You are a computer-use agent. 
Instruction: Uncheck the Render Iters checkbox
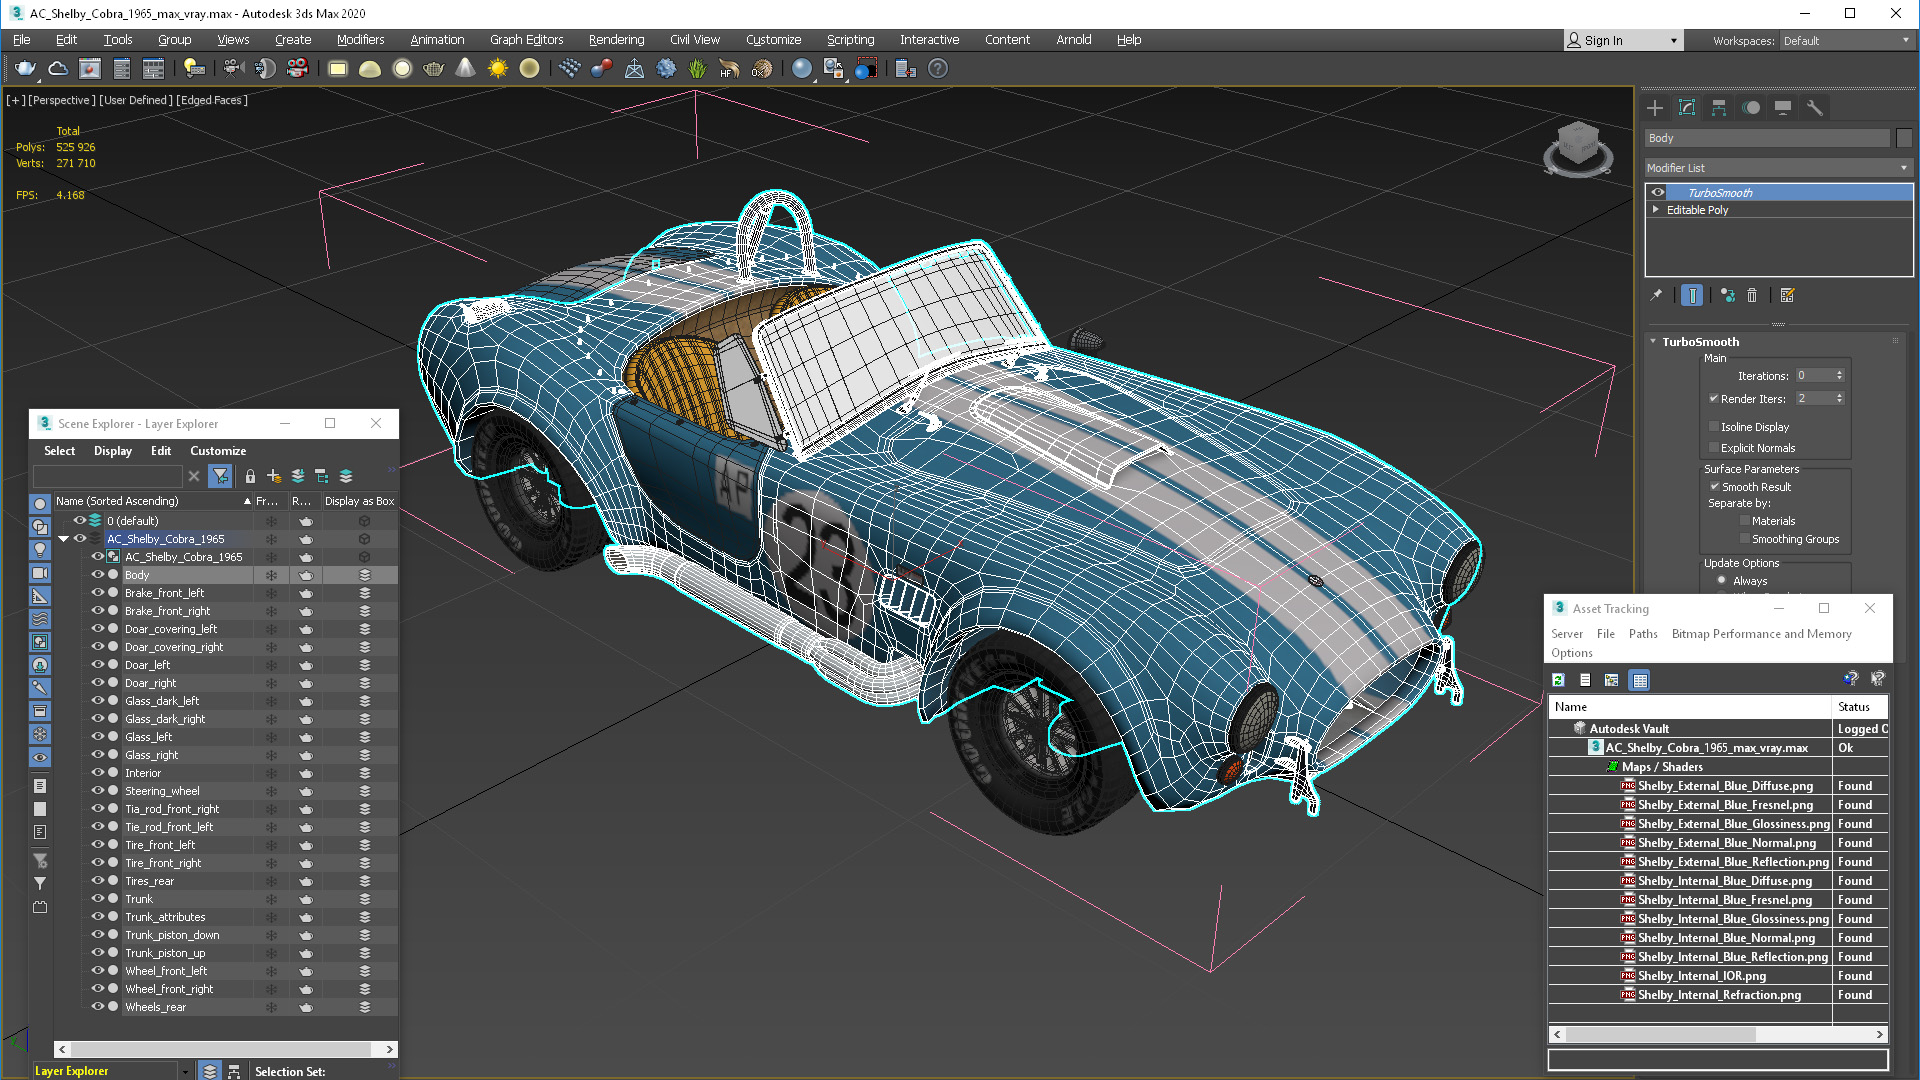click(x=1714, y=398)
